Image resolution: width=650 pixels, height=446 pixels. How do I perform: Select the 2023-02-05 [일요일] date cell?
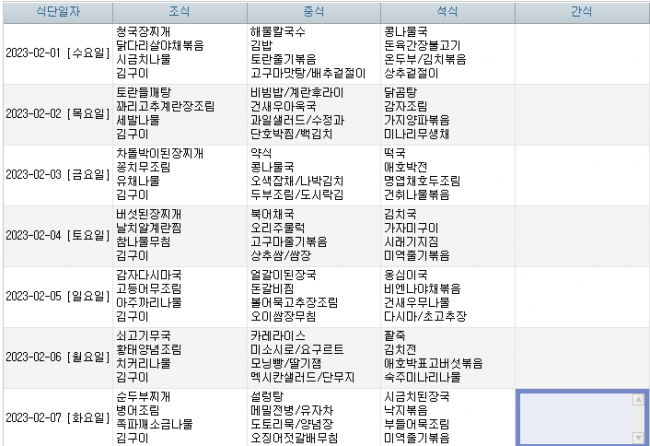point(55,296)
